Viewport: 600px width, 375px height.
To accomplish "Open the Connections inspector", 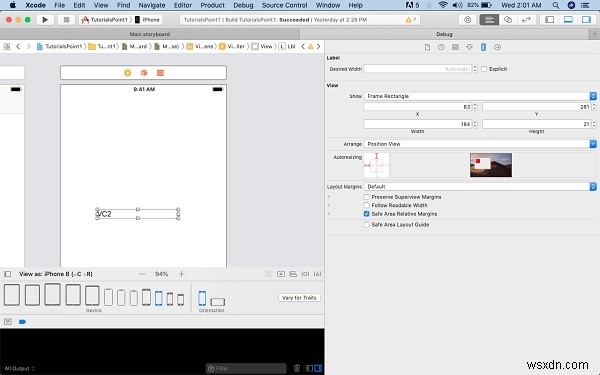I will [497, 47].
